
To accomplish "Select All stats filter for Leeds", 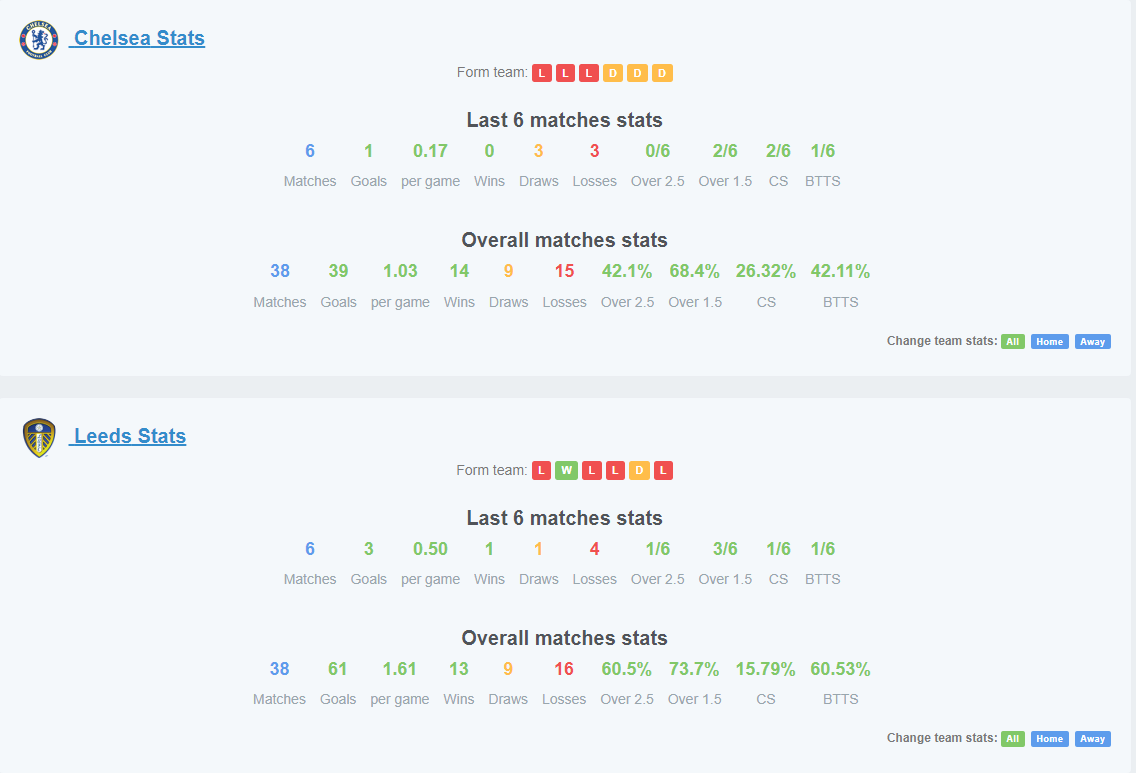I will pyautogui.click(x=1013, y=739).
